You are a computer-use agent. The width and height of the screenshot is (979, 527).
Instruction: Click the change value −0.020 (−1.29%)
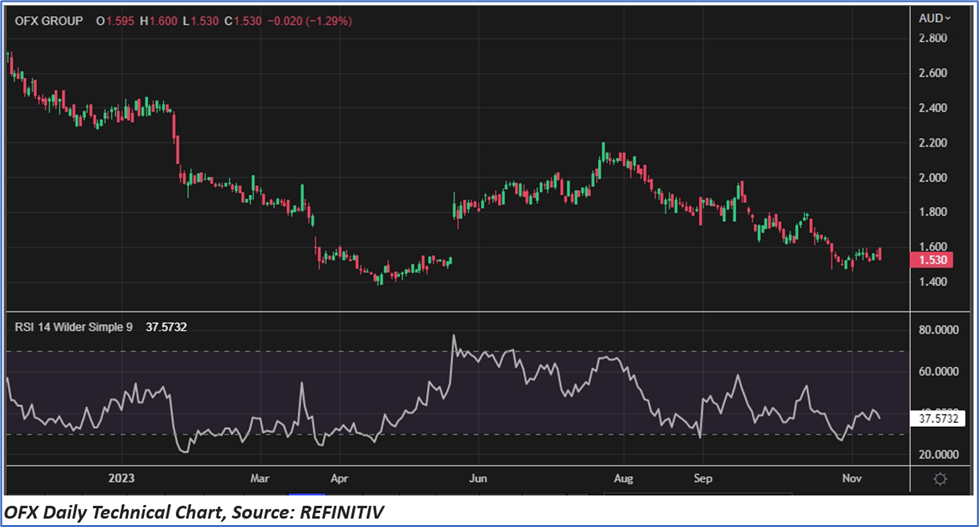coord(310,21)
